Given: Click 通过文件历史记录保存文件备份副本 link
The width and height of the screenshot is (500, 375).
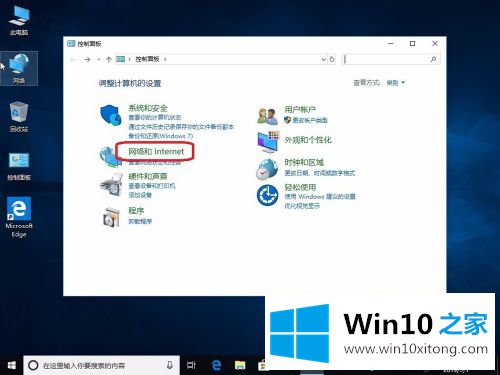Looking at the screenshot, I should [181, 127].
